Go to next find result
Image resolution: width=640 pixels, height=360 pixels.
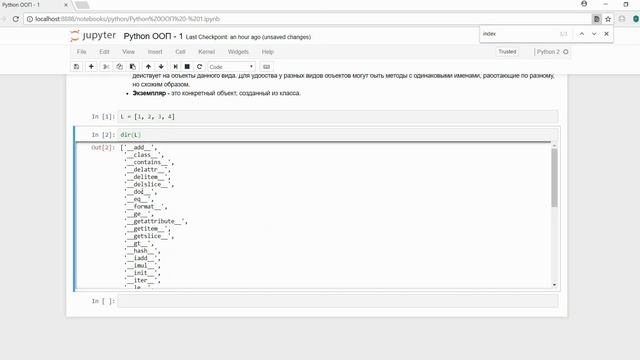594,34
